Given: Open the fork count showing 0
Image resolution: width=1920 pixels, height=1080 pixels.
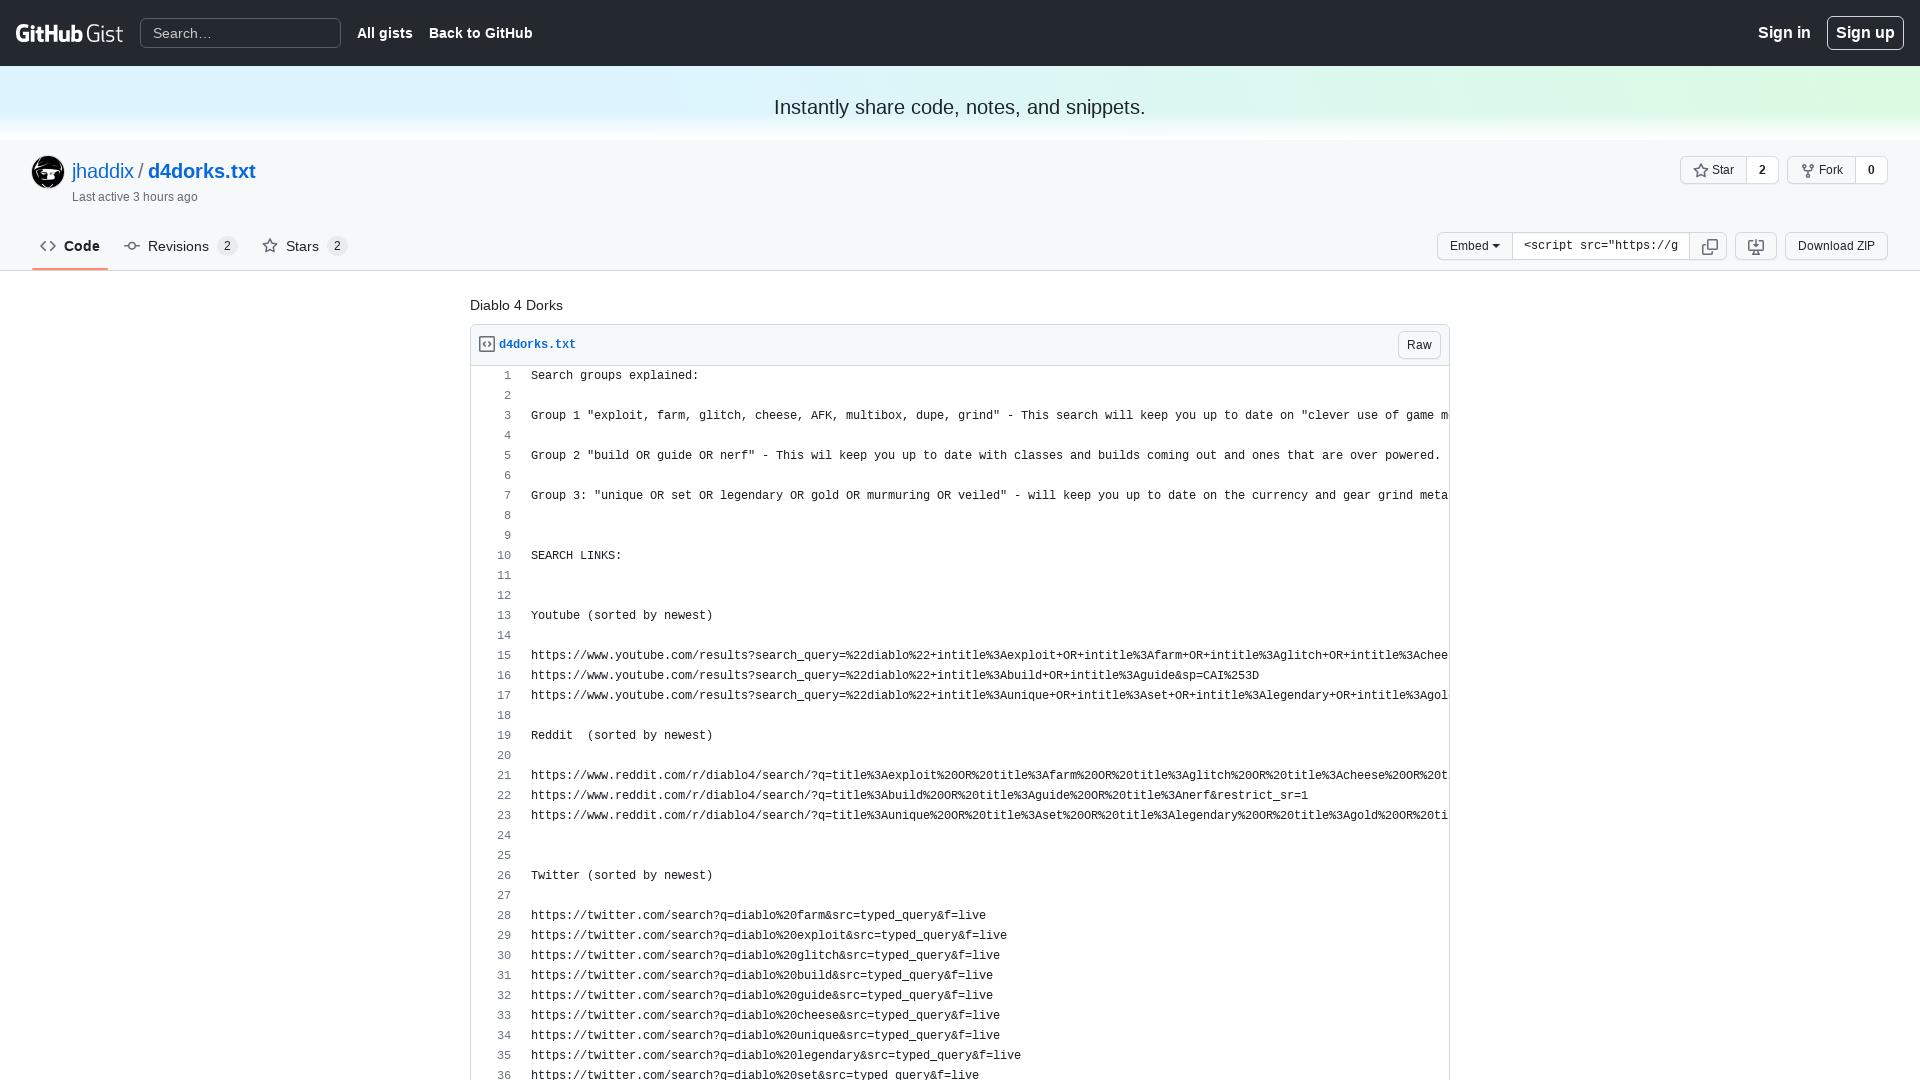Looking at the screenshot, I should 1871,170.
